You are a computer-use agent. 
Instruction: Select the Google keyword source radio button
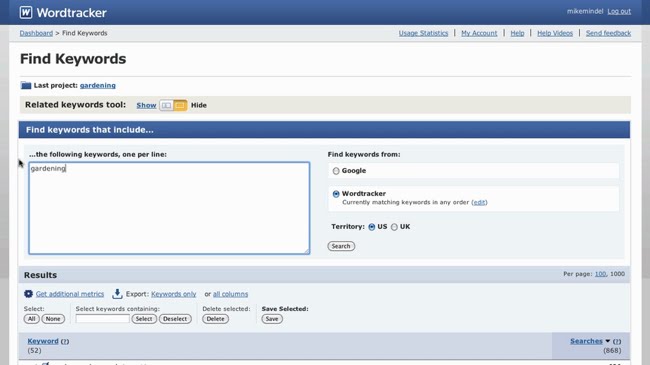336,171
